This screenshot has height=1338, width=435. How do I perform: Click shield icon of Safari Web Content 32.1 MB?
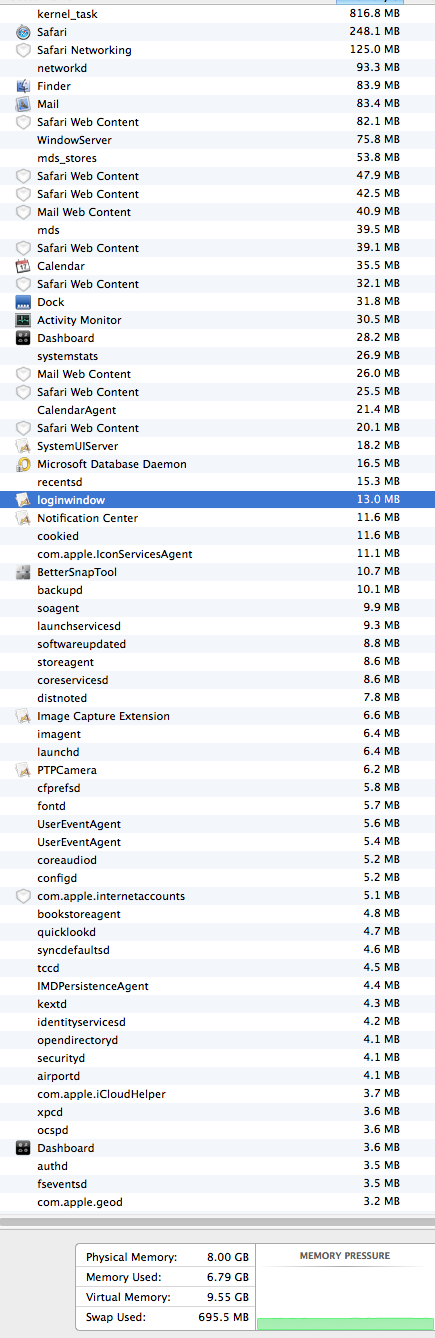[24, 284]
